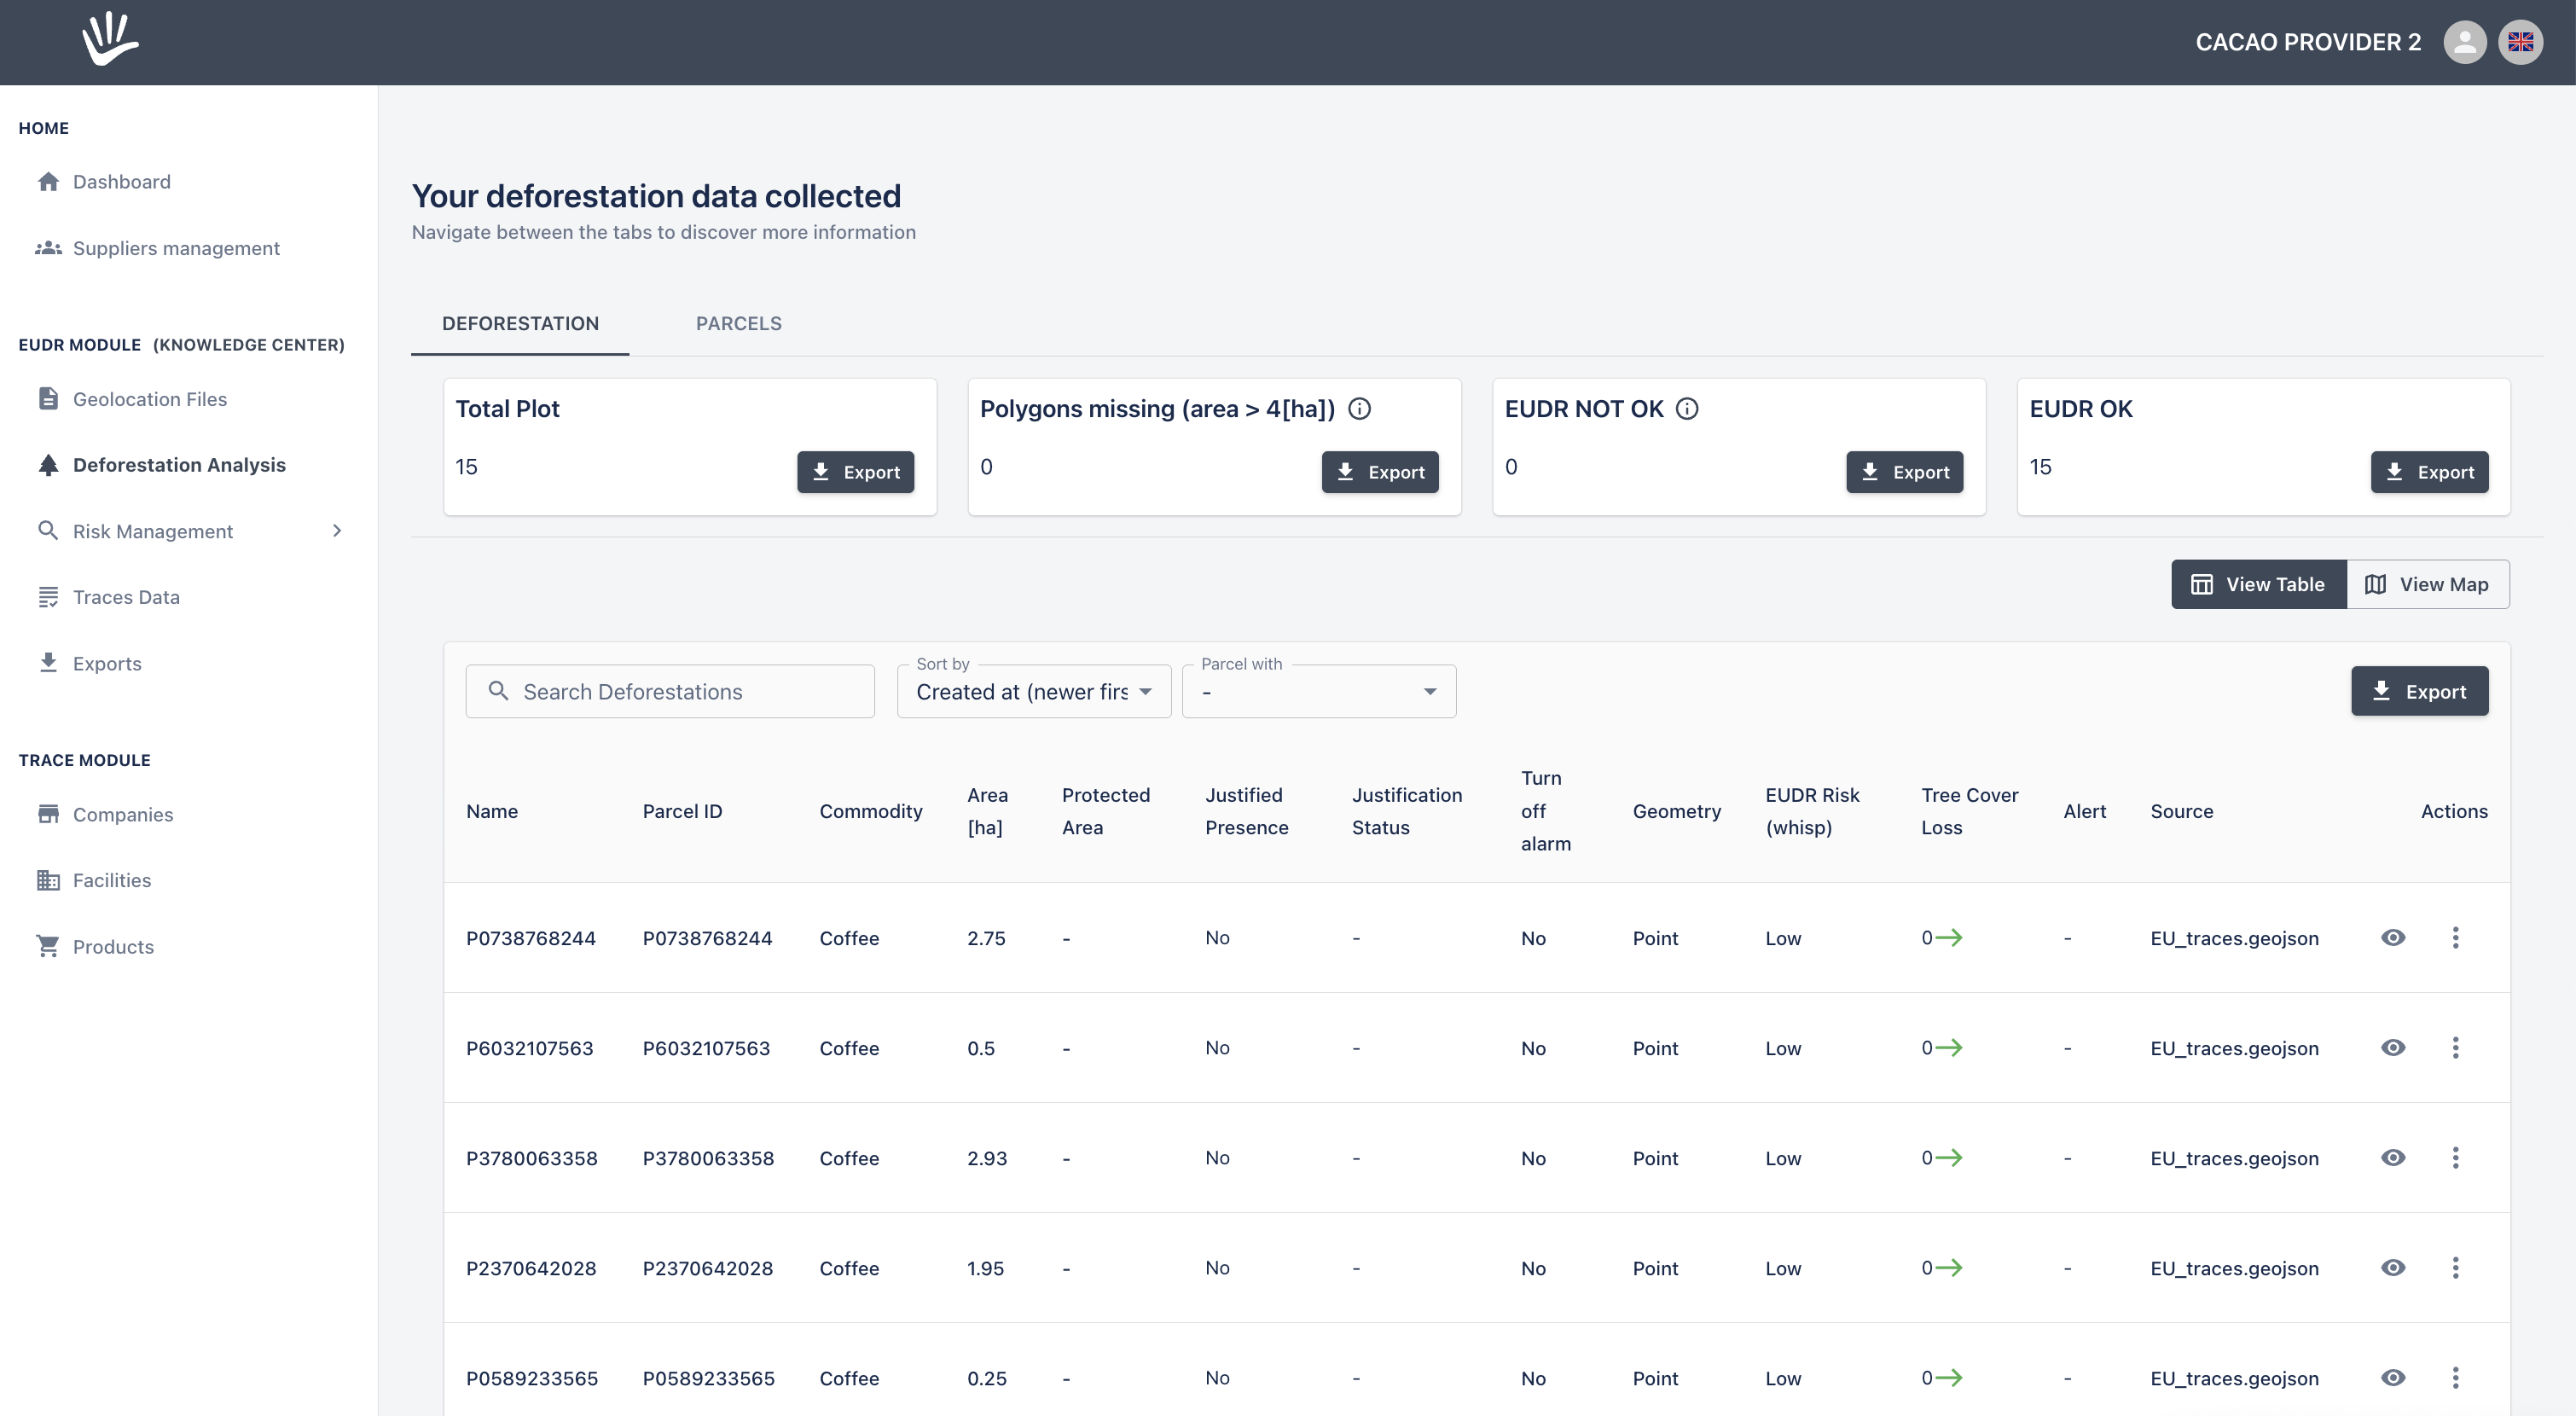
Task: Reveal P0589233565 with its eye toggle
Action: [2394, 1377]
